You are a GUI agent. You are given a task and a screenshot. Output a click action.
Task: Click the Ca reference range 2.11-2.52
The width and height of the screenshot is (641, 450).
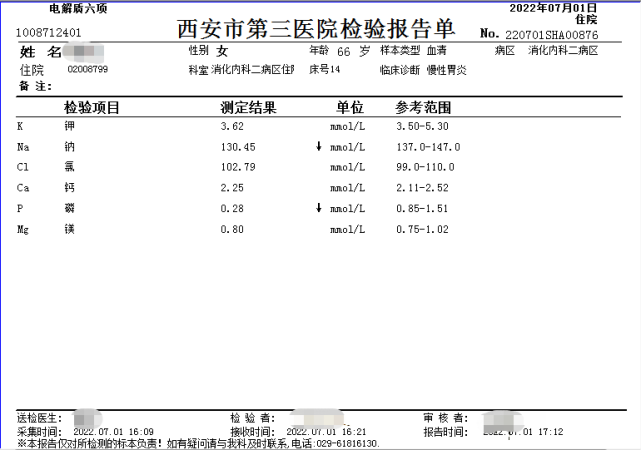(422, 188)
